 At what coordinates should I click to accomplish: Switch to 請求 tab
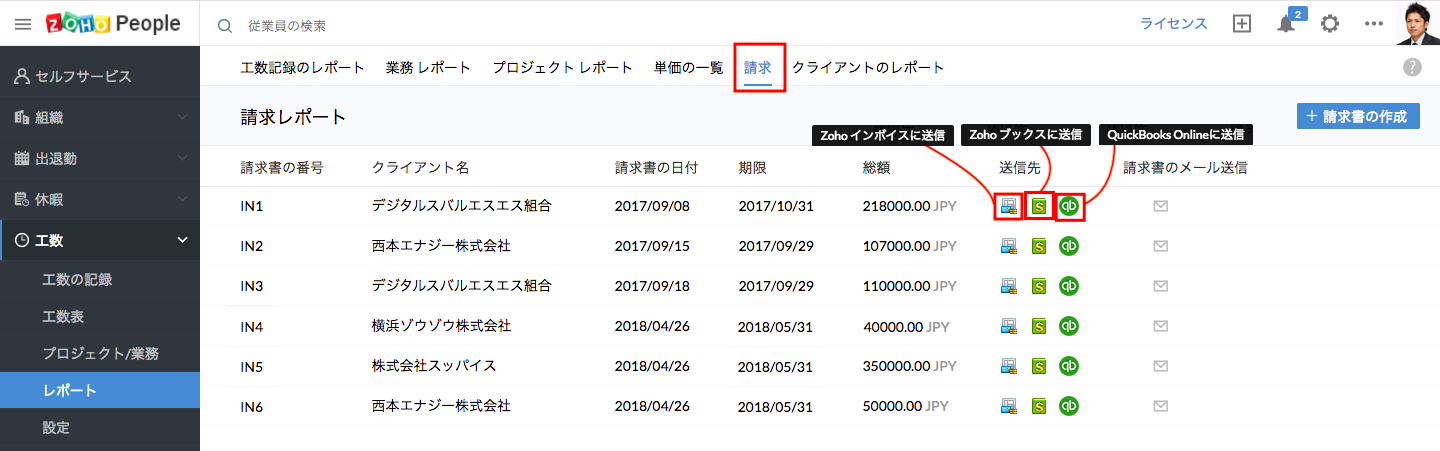coord(758,67)
